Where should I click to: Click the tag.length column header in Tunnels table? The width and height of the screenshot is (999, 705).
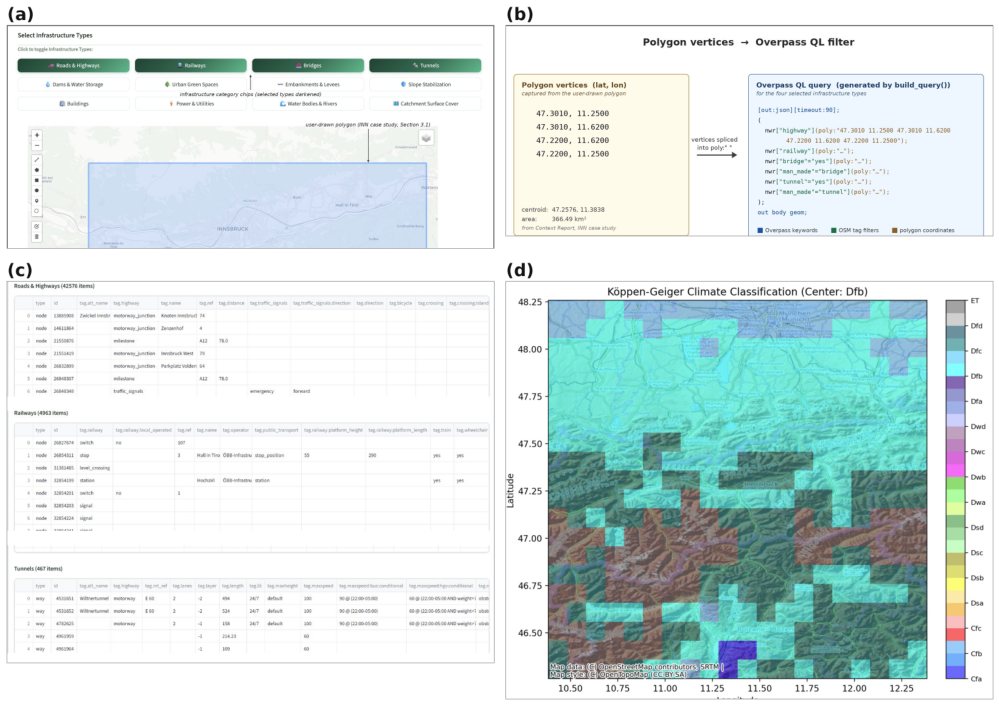coord(233,586)
